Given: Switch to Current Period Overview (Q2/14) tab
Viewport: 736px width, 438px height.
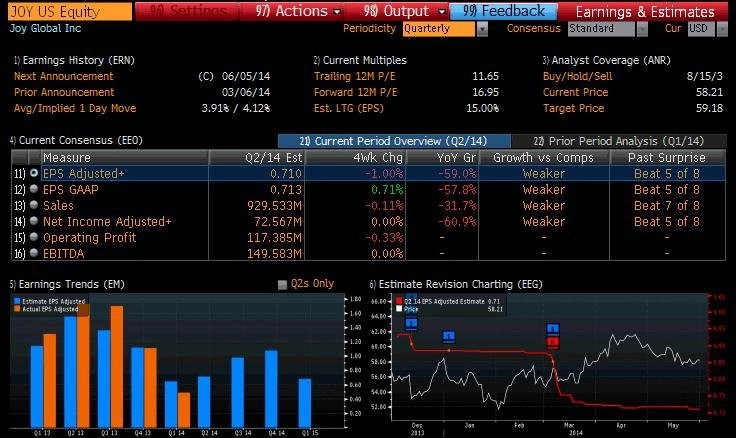Looking at the screenshot, I should 394,141.
